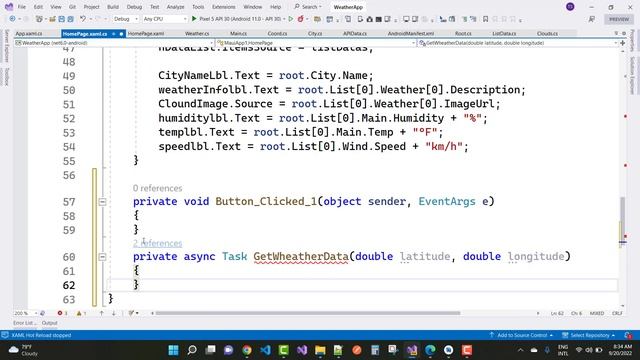Open the WeatherApp (net6.0-android) project dropdown
The height and width of the screenshot is (360, 640).
(113, 43)
